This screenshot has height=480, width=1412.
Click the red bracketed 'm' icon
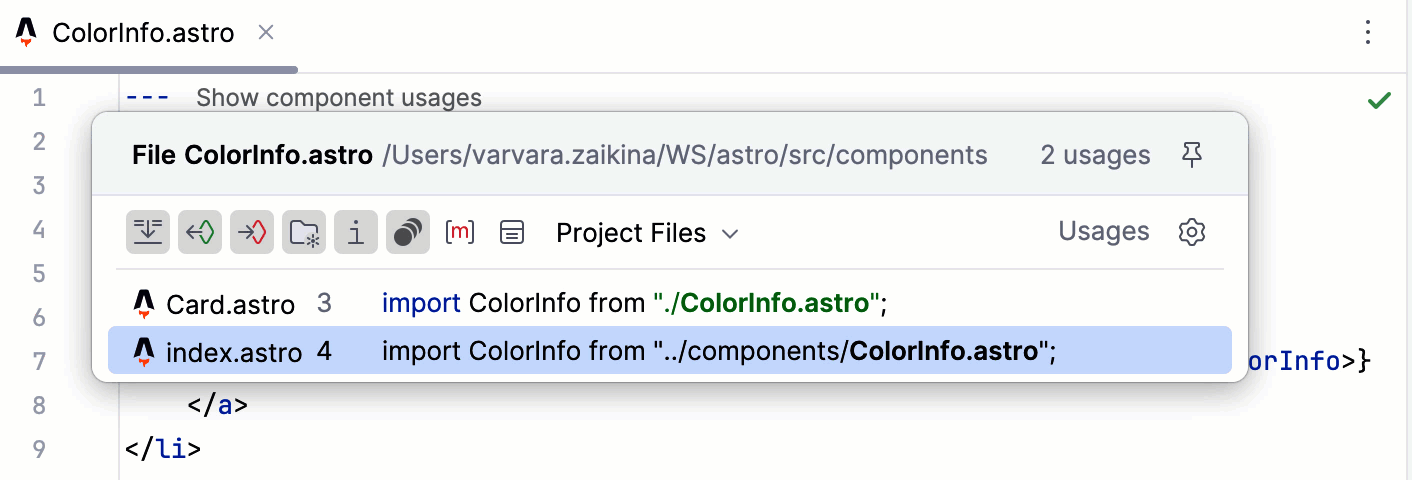460,233
